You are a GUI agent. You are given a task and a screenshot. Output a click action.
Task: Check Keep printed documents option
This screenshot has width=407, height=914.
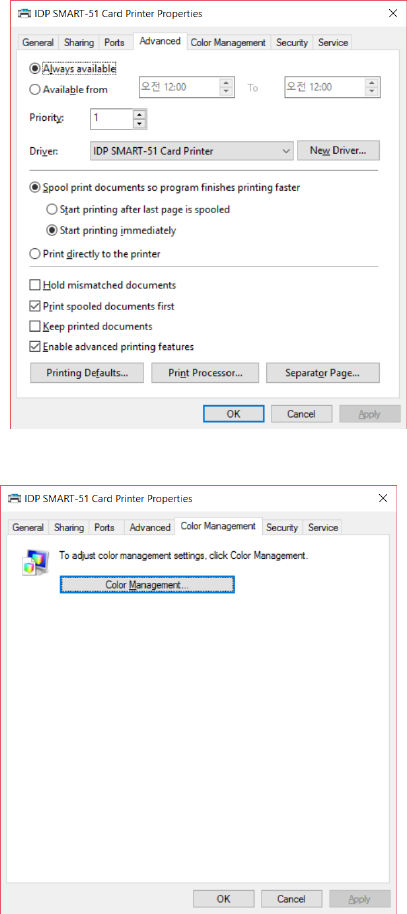click(x=35, y=326)
